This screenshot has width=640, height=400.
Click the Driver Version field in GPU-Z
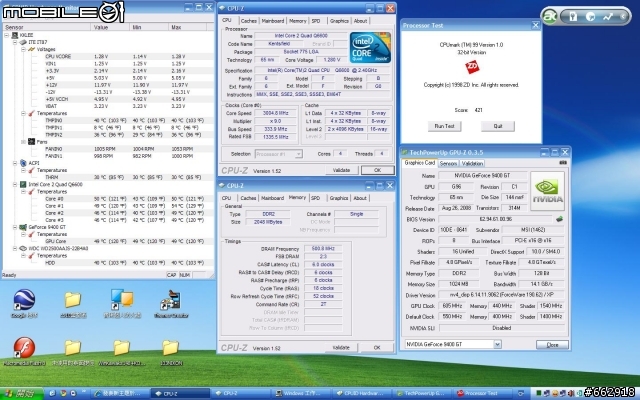502,295
